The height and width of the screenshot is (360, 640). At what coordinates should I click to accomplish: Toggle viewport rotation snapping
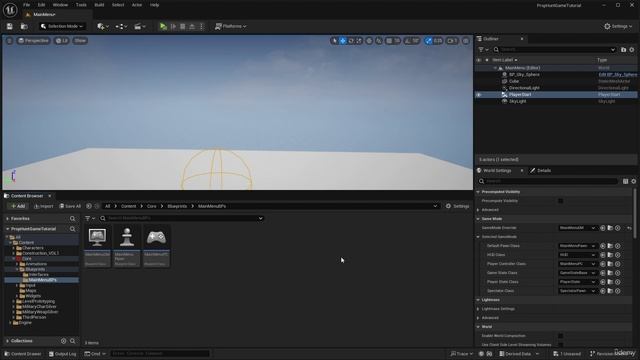(x=408, y=41)
